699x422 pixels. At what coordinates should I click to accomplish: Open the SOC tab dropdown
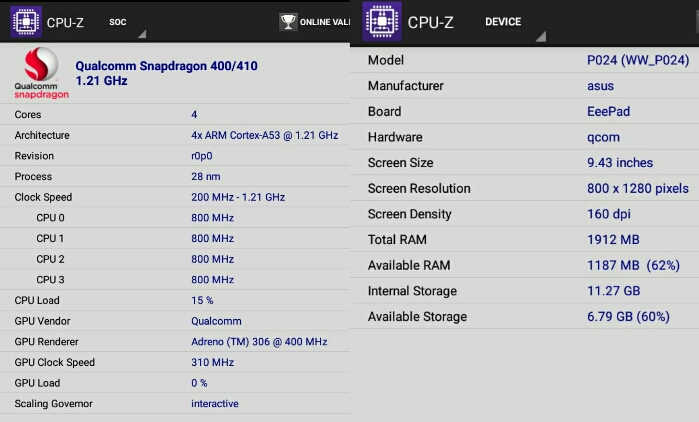pyautogui.click(x=118, y=22)
